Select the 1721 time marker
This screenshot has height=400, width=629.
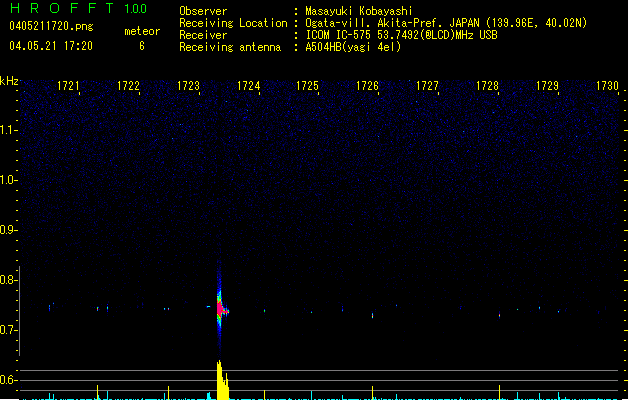[69, 87]
